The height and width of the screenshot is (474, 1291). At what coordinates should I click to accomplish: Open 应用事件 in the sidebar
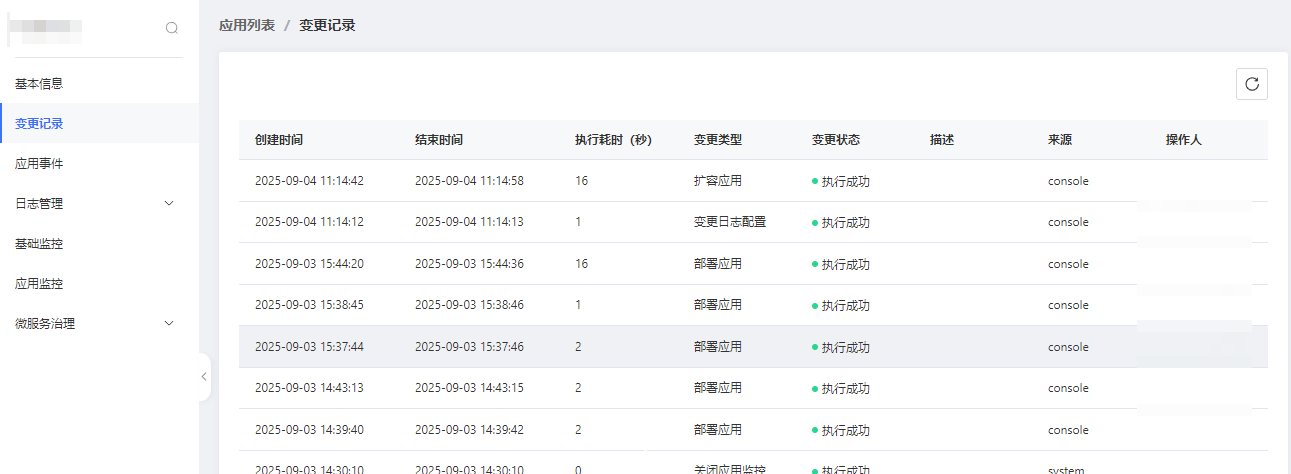[39, 163]
